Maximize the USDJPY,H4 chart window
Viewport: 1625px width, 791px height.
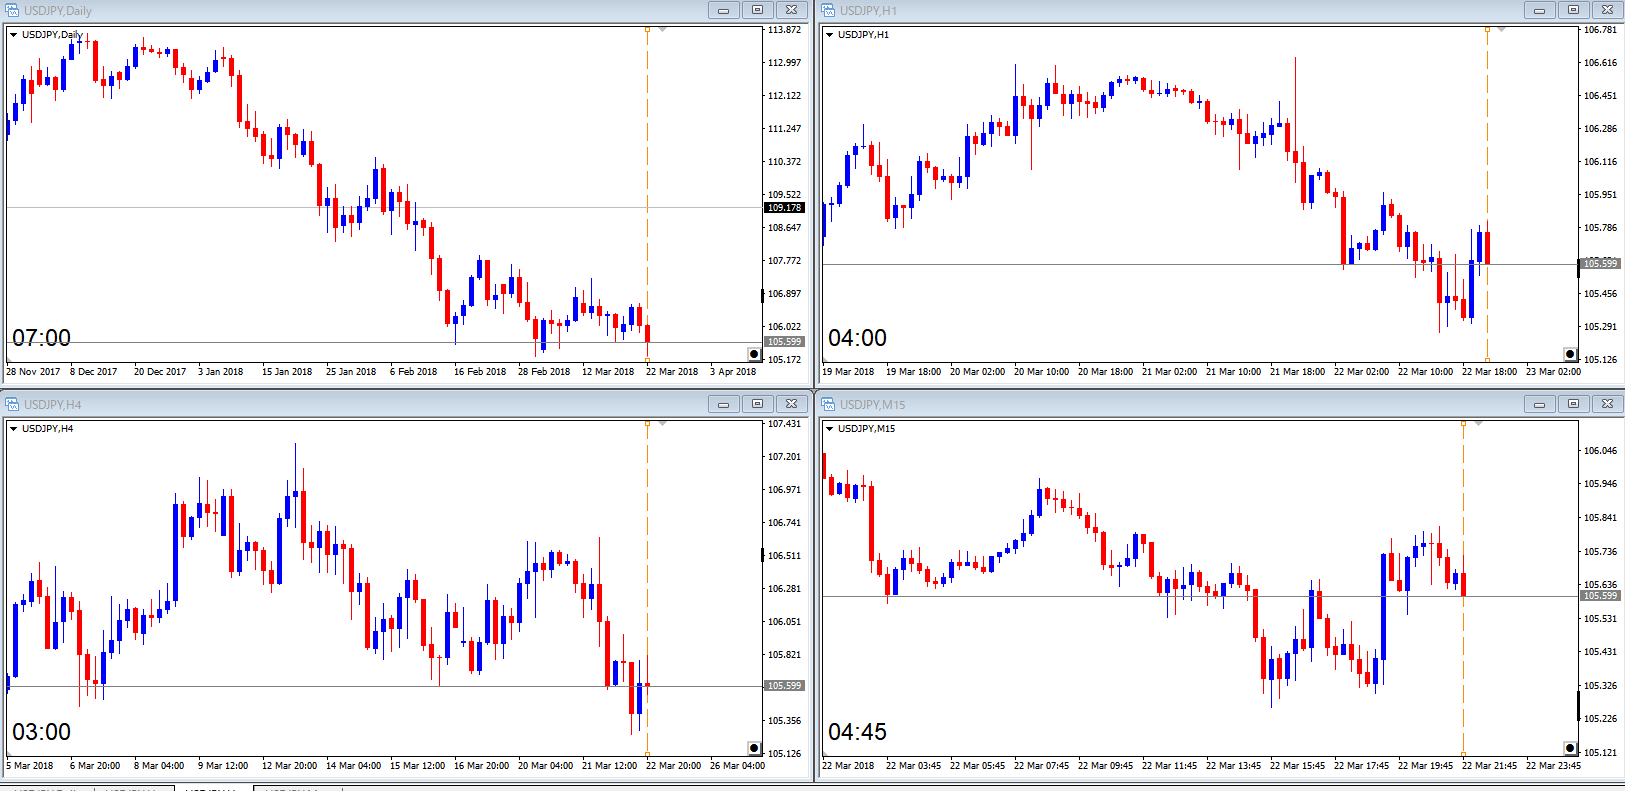pos(757,404)
